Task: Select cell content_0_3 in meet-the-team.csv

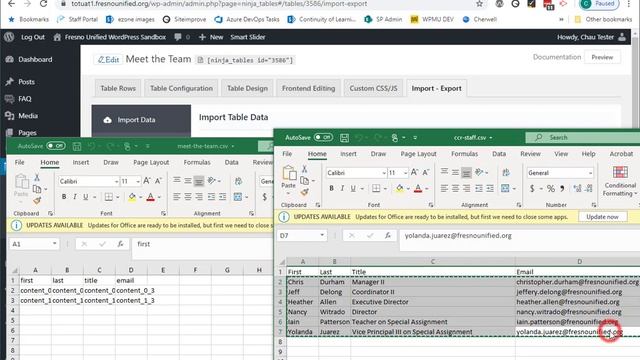Action: click(x=131, y=291)
